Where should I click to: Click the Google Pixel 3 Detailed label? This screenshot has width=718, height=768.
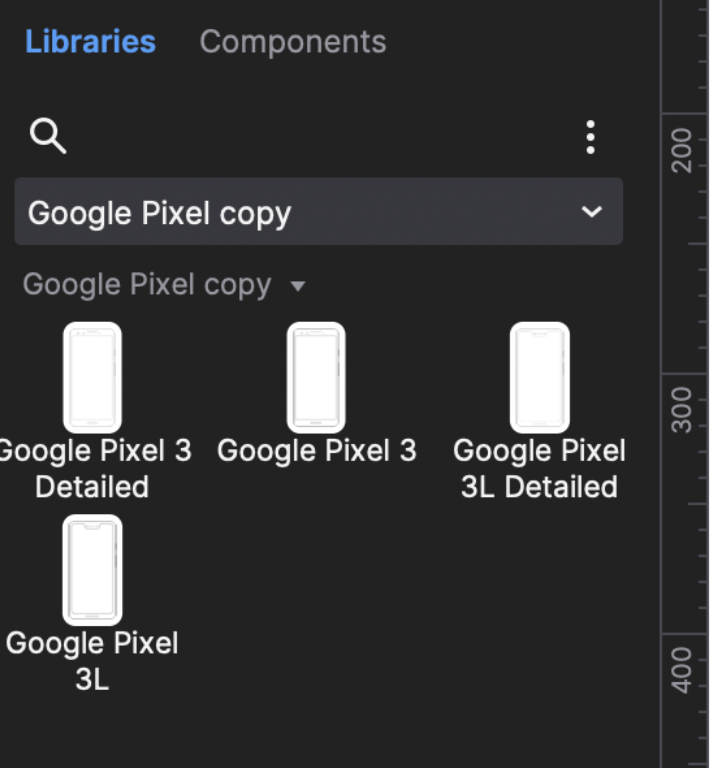[x=92, y=469]
